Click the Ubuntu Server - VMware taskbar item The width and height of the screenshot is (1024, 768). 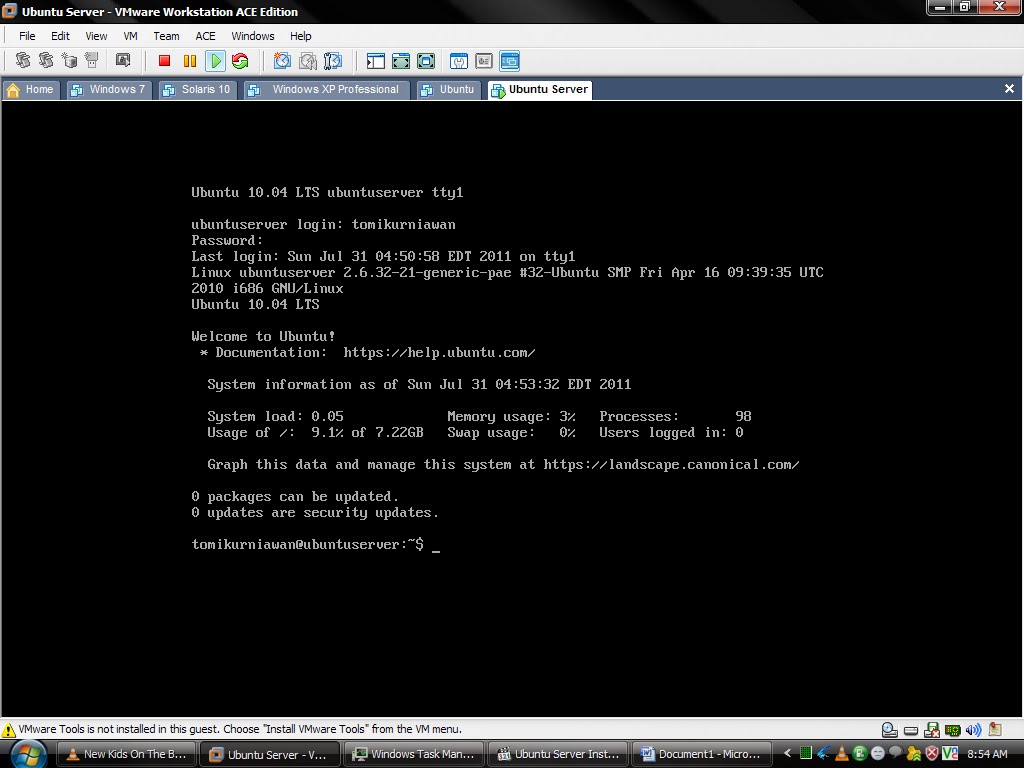point(270,754)
